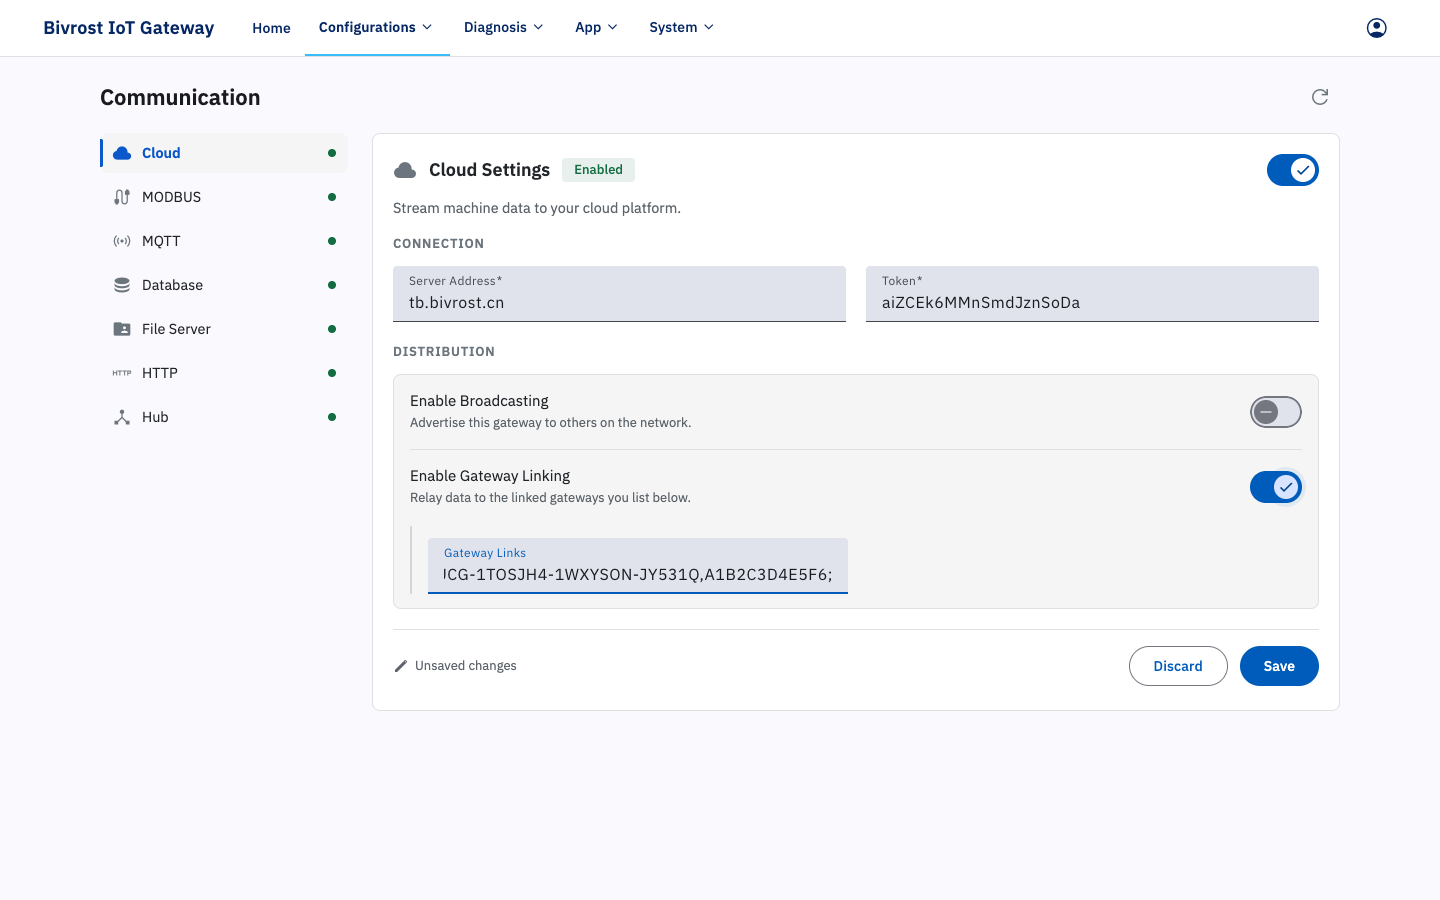Click the green status dot on MODBUS row
This screenshot has width=1440, height=900.
pos(332,197)
